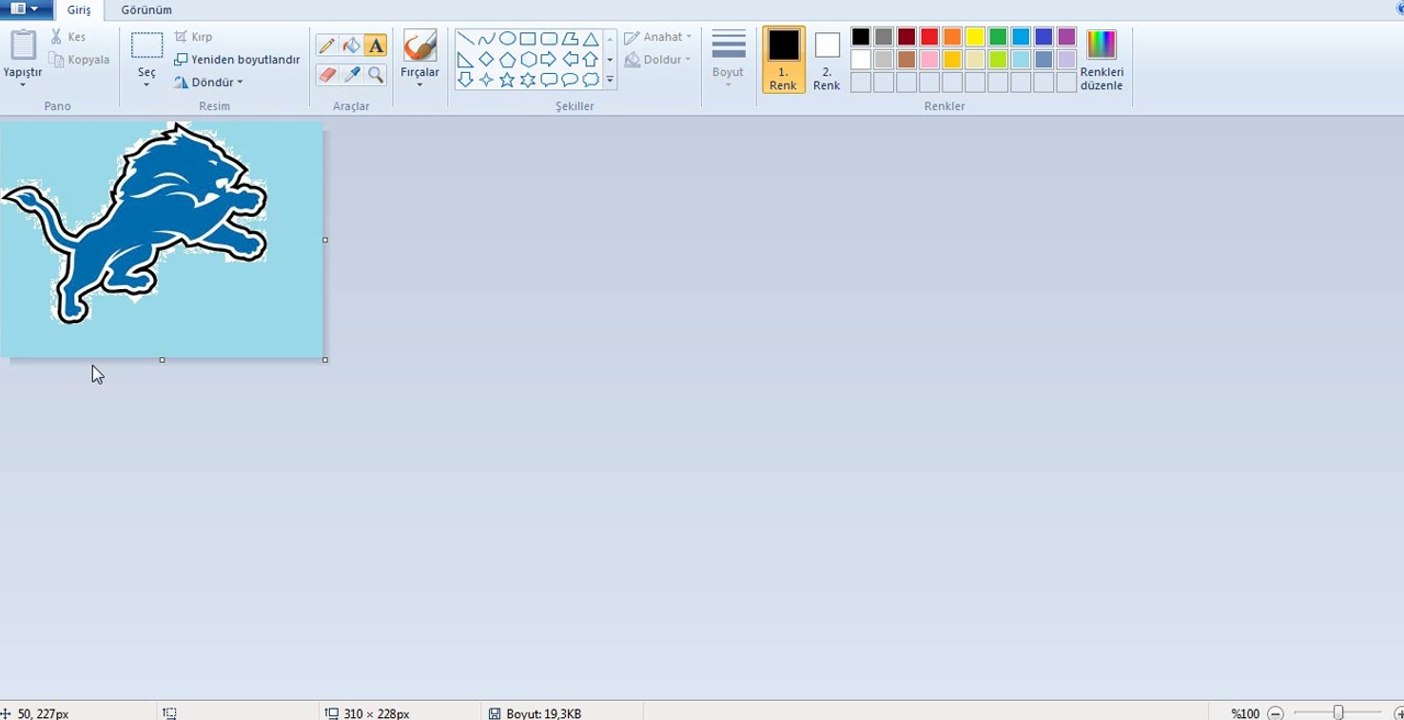Choose the diamond shape

tap(486, 60)
